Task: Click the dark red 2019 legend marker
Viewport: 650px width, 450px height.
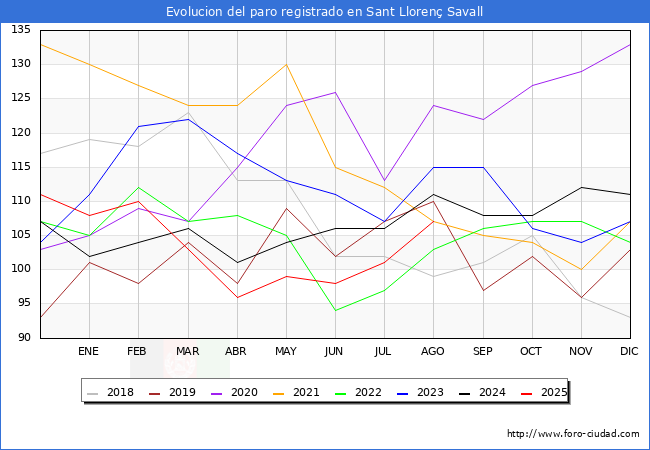Action: pos(154,393)
